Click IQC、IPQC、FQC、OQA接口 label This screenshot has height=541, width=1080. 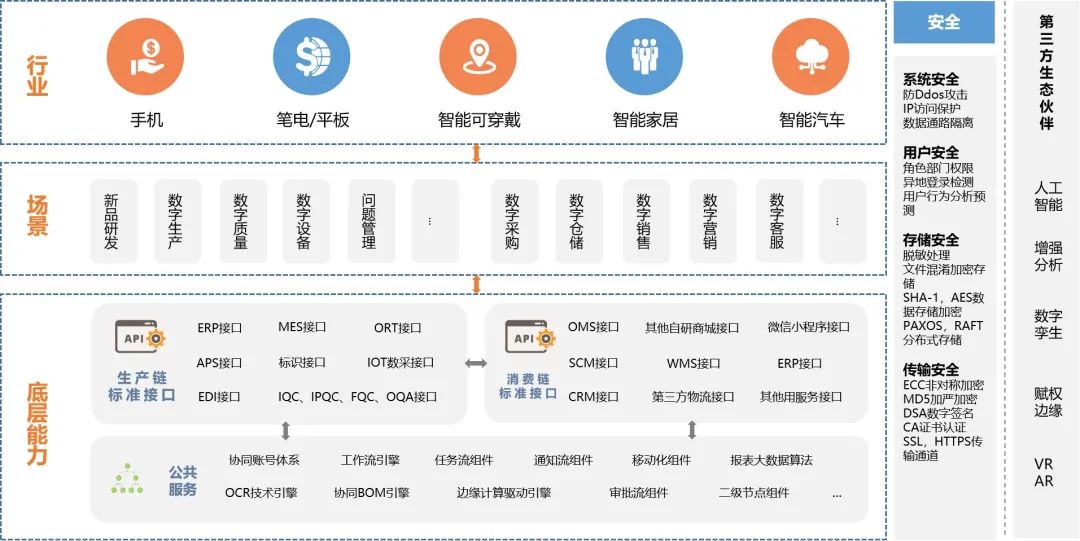tap(357, 397)
